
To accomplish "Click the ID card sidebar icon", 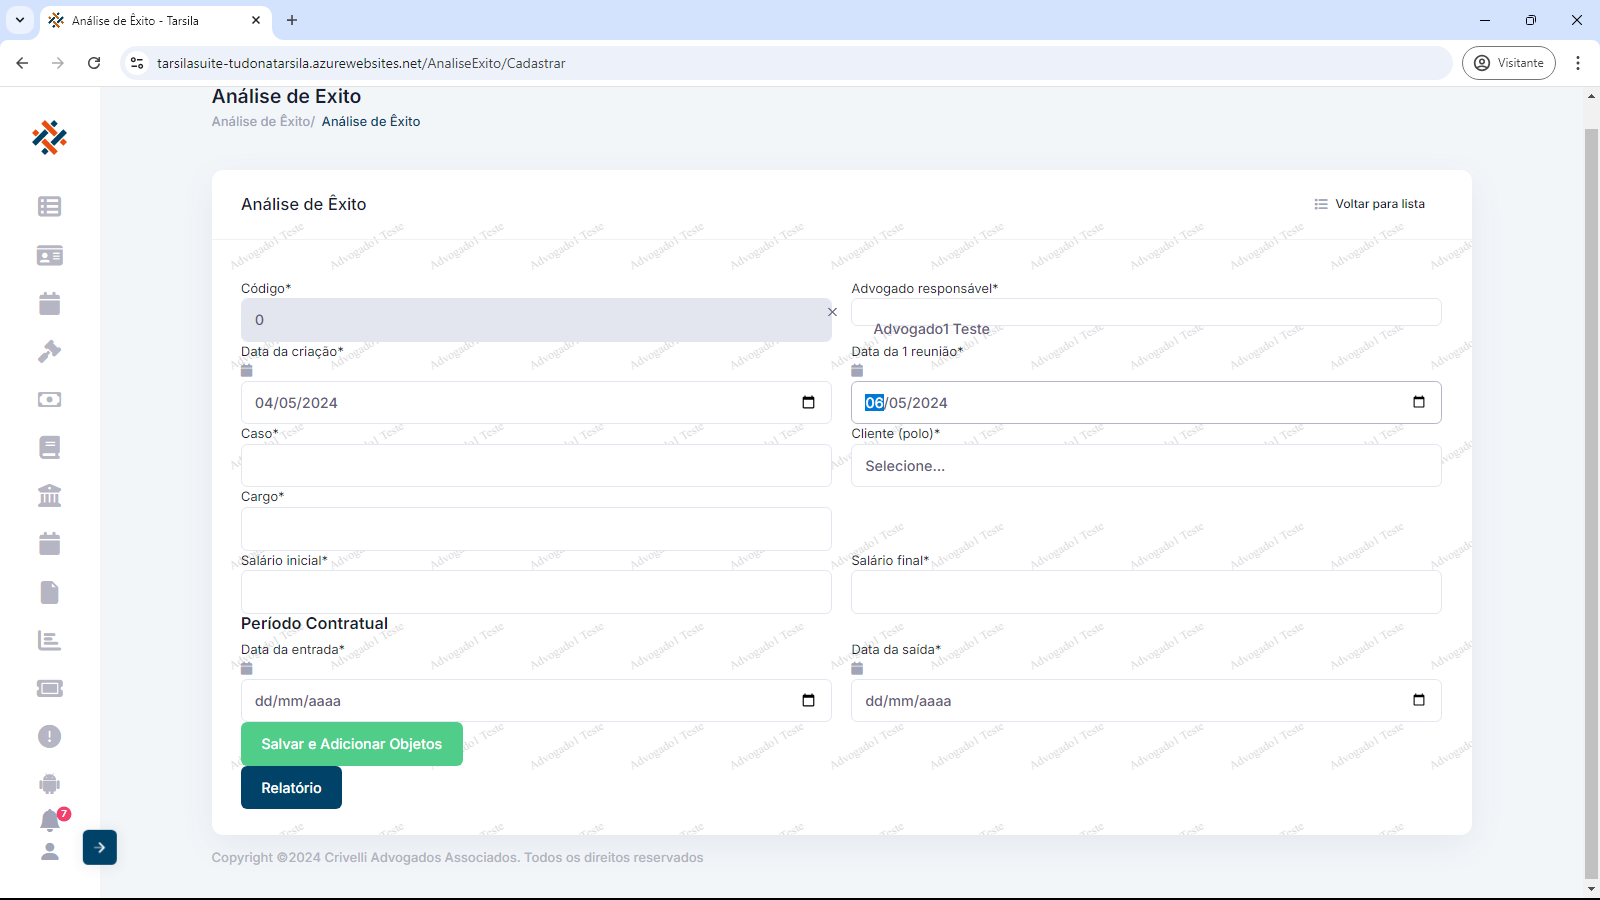I will click(49, 255).
